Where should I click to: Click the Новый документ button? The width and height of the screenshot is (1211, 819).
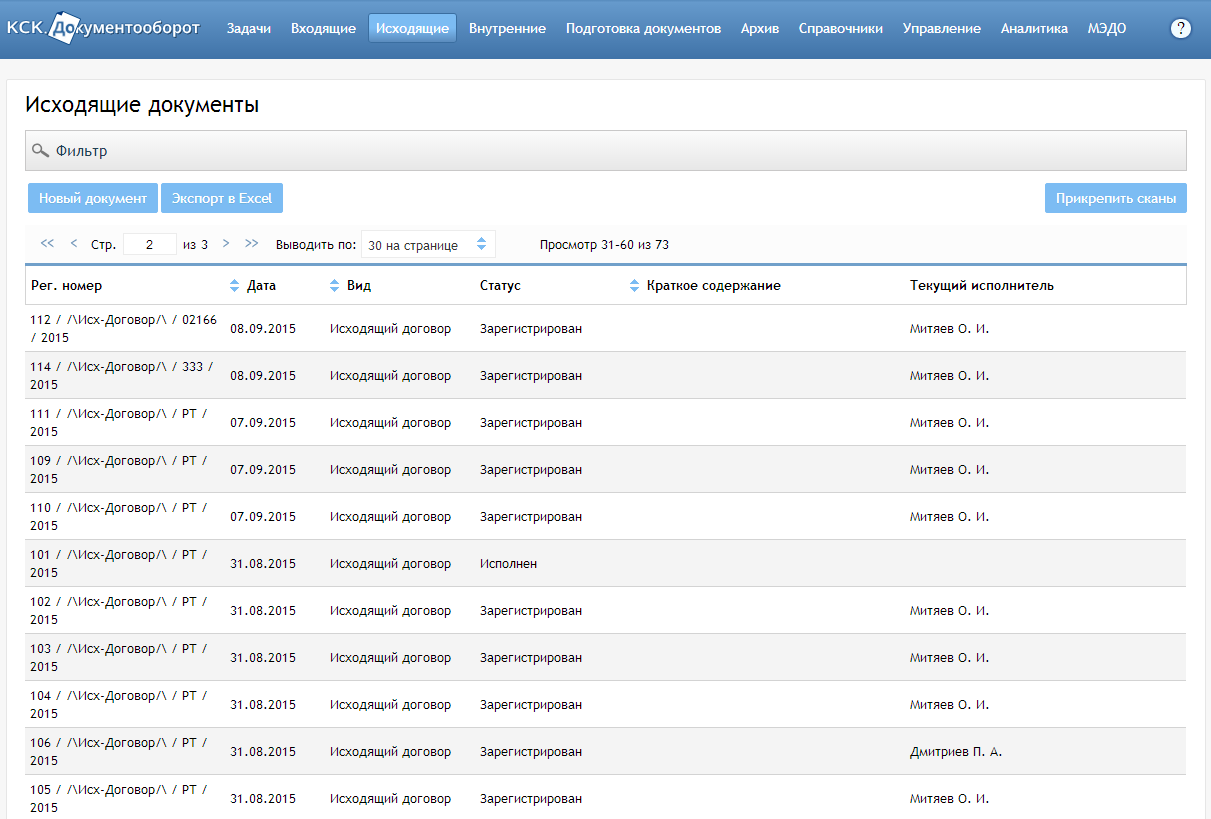(x=93, y=198)
